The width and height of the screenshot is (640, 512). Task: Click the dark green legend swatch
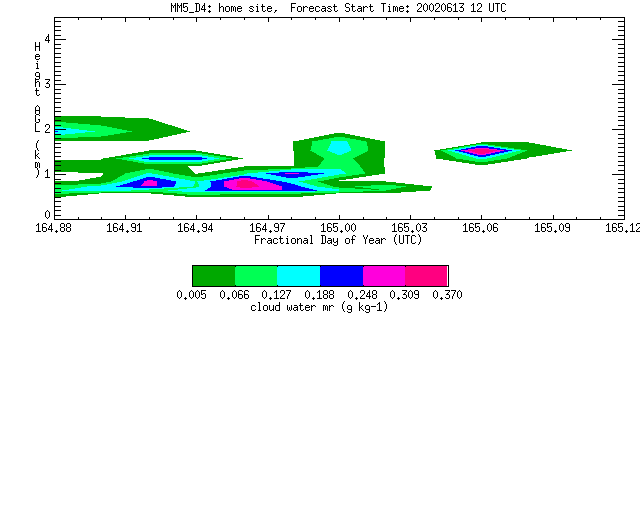[x=214, y=276]
